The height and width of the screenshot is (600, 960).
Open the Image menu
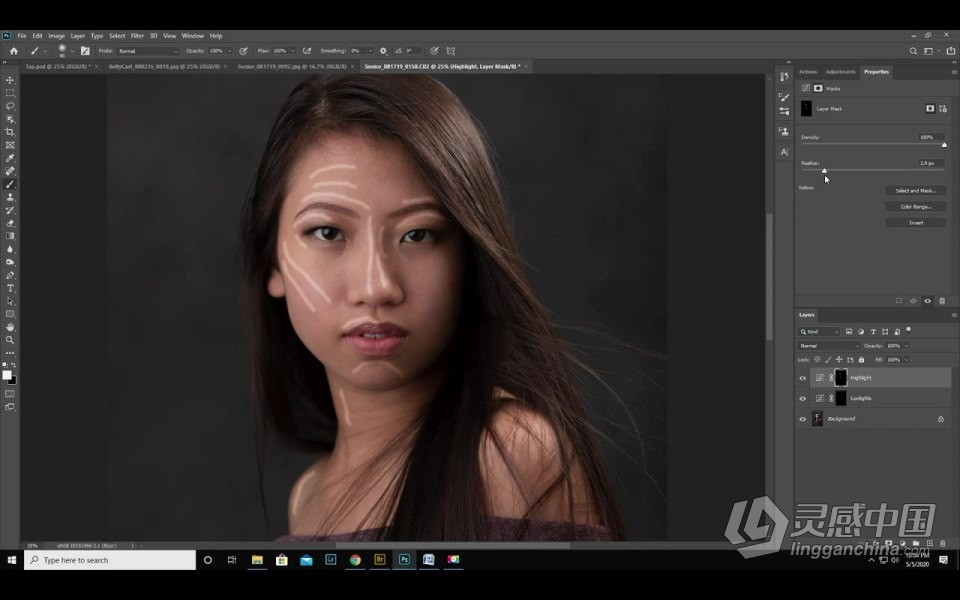pyautogui.click(x=56, y=36)
